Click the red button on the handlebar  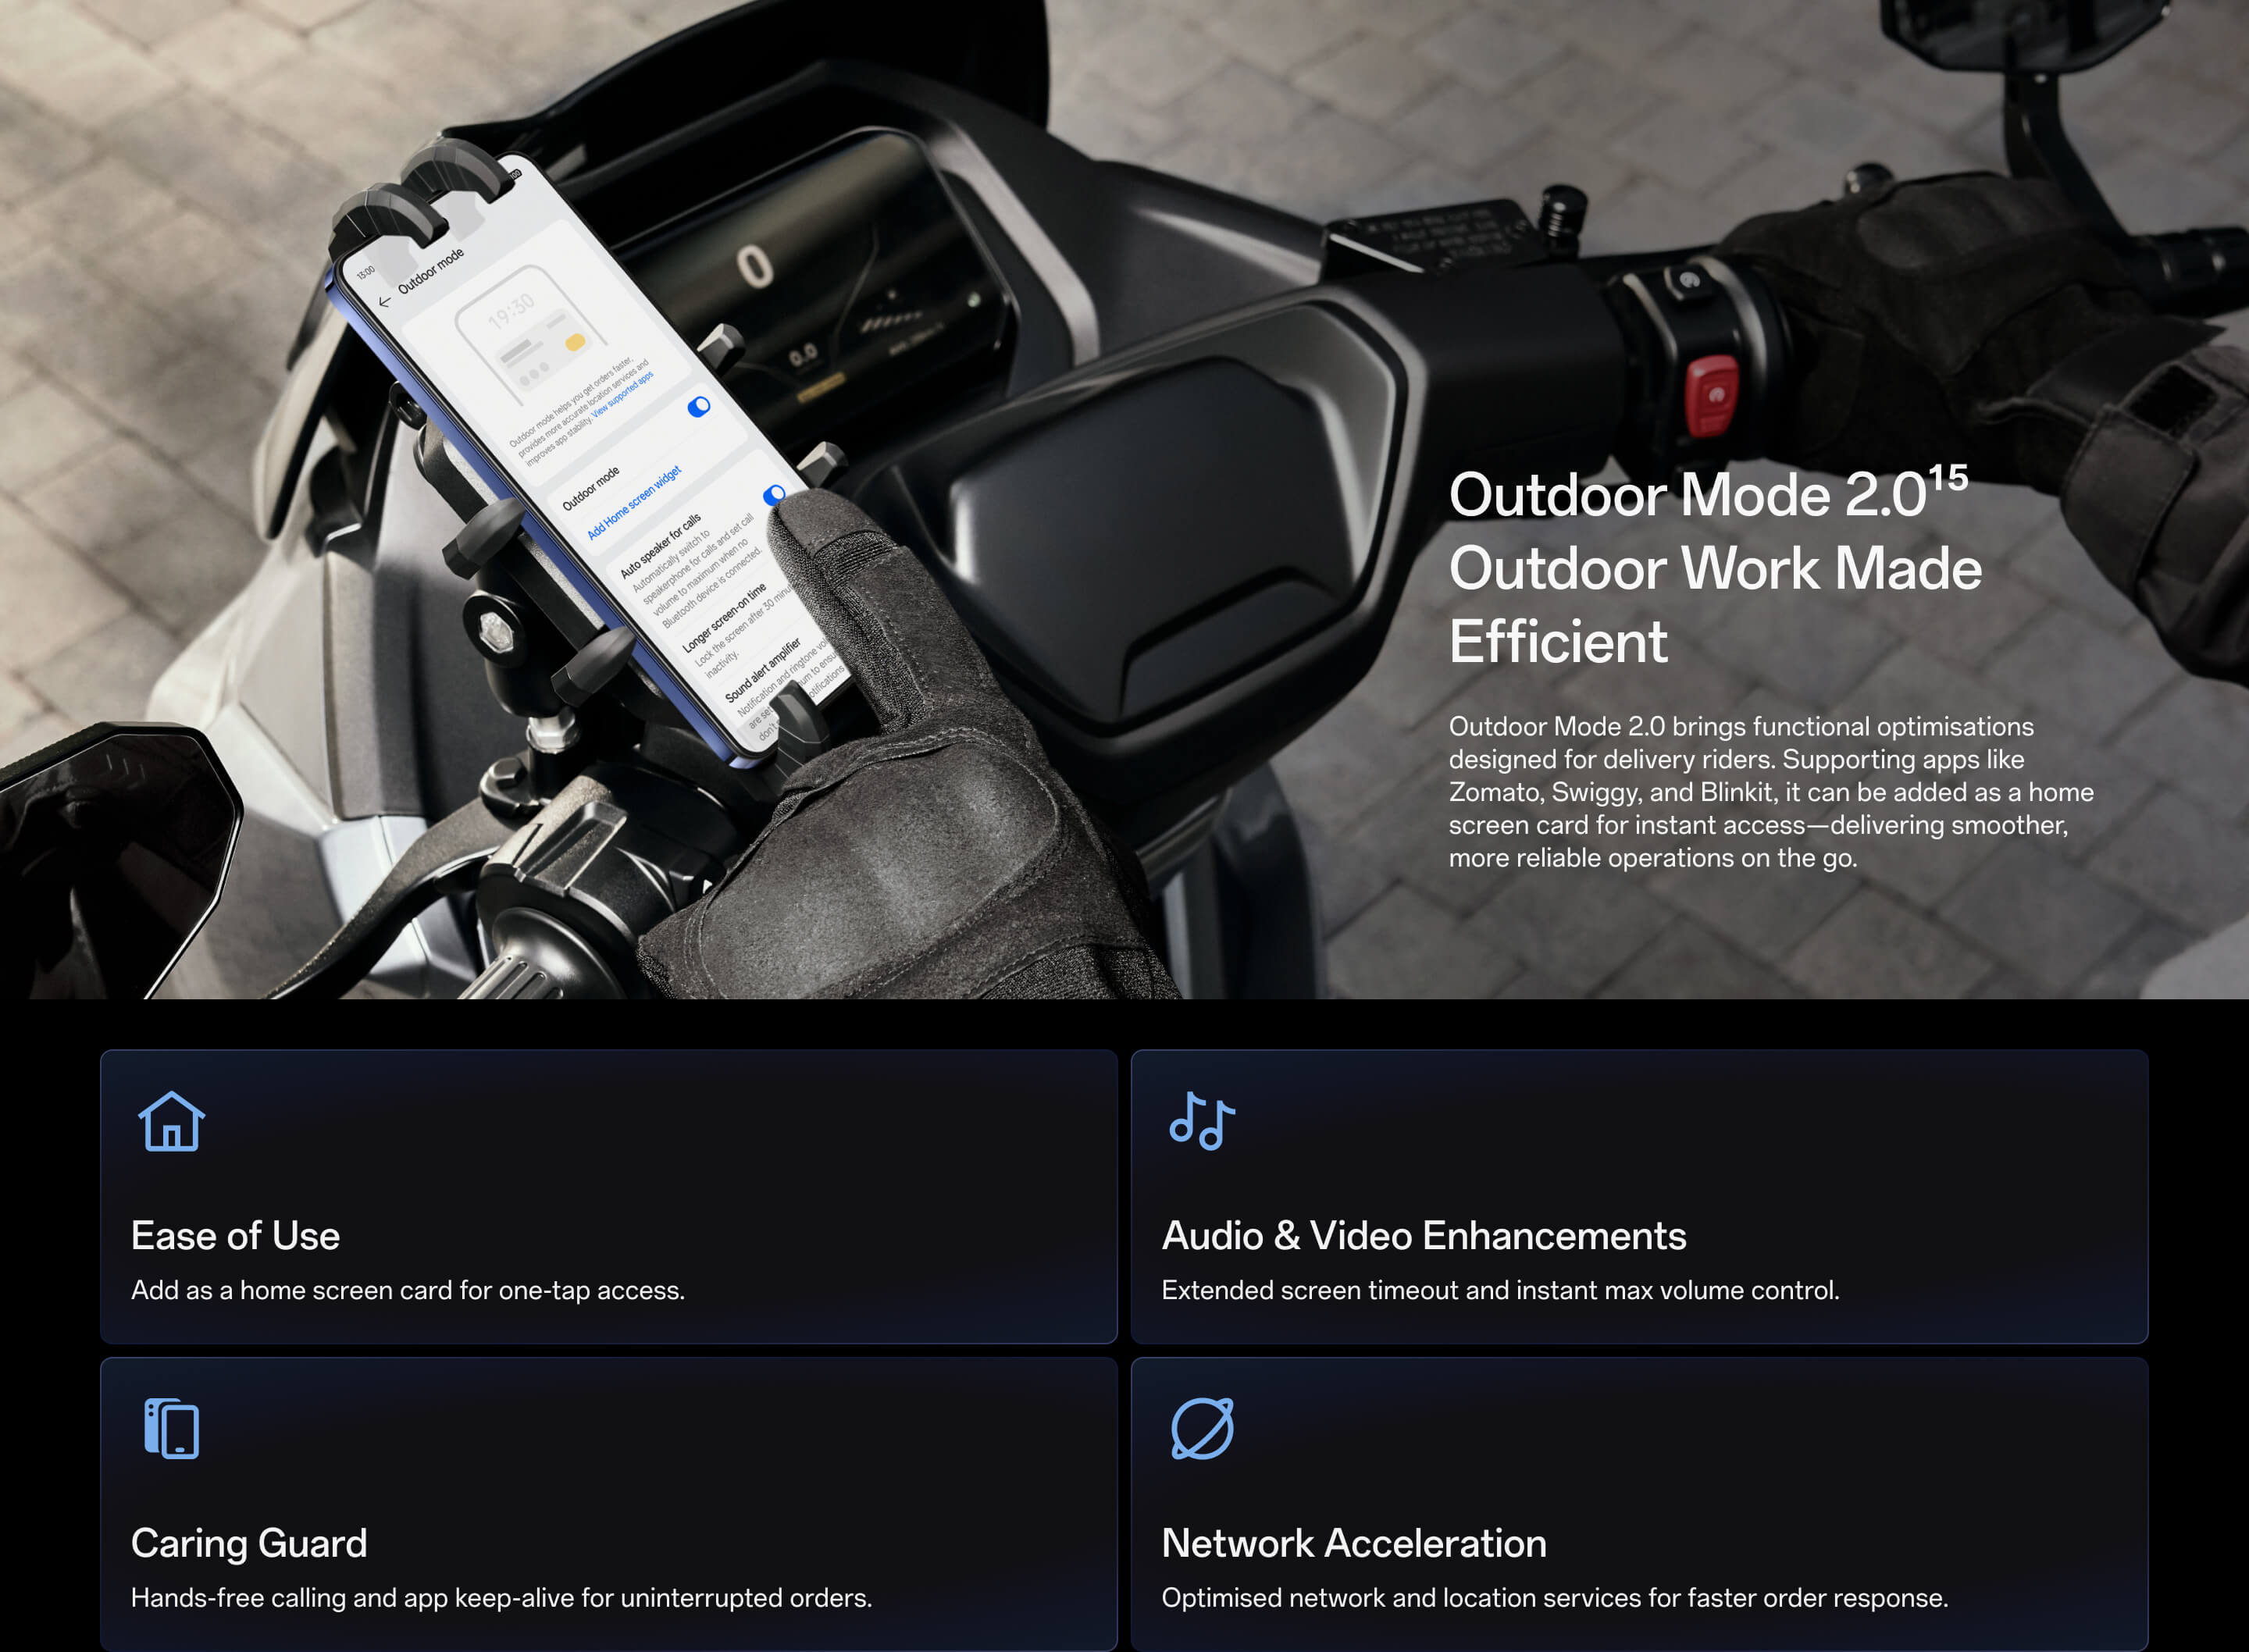[1712, 395]
